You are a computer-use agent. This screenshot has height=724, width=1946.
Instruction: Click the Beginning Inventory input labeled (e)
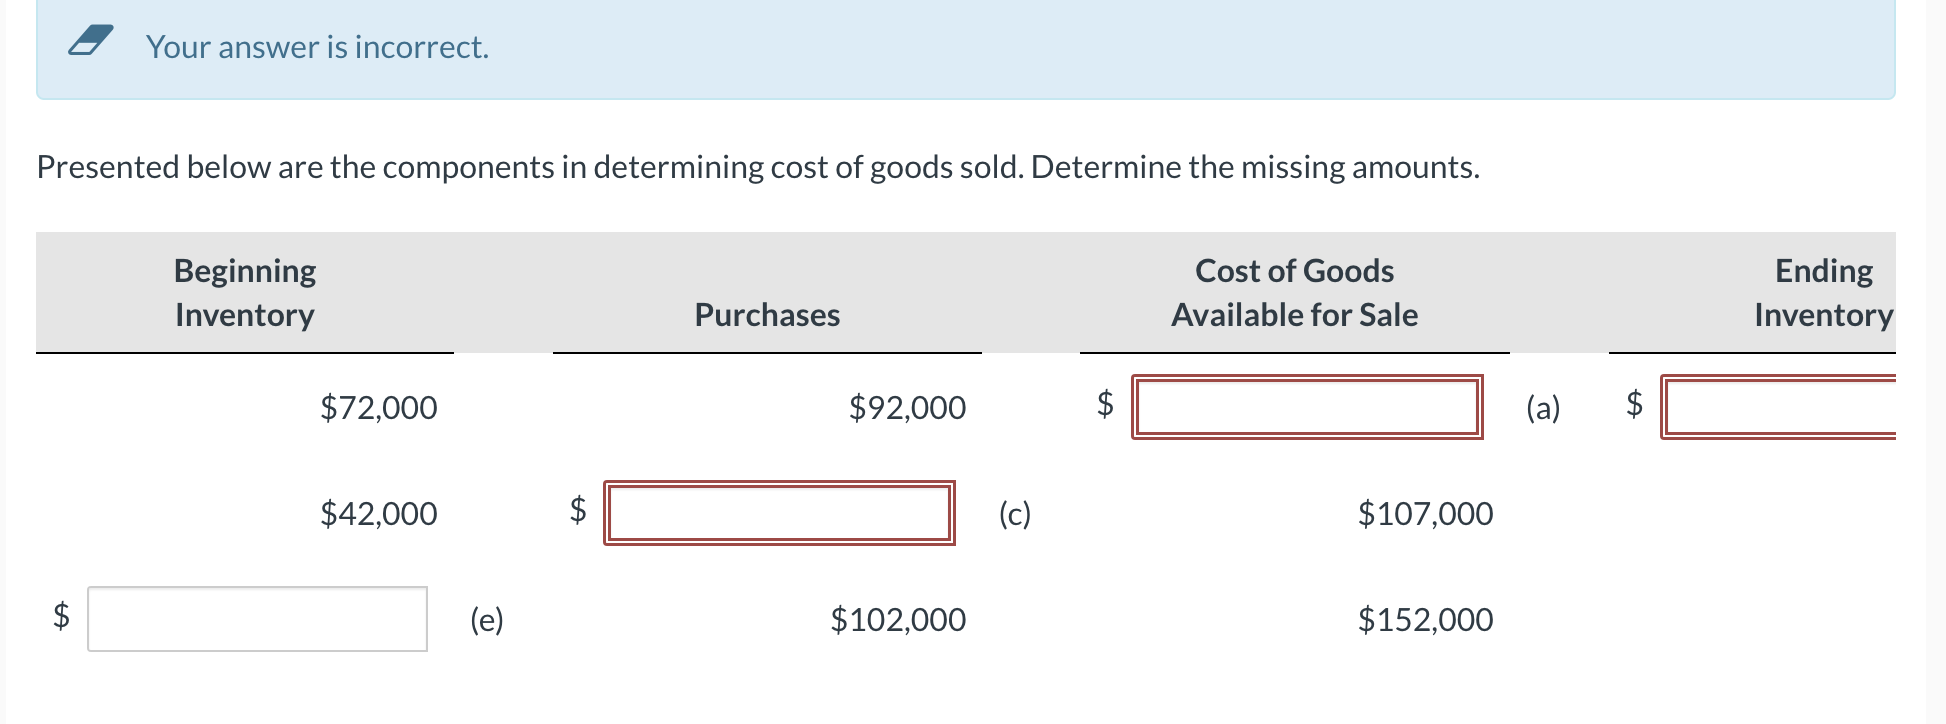pyautogui.click(x=257, y=619)
